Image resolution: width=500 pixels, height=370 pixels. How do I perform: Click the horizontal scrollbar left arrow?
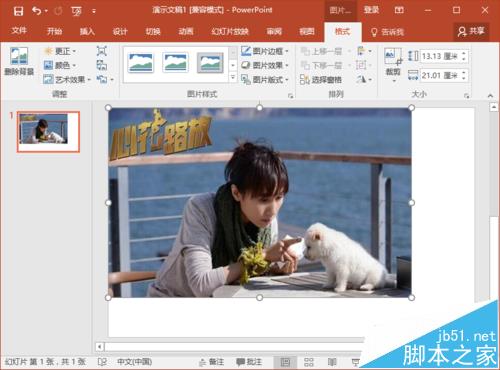click(x=100, y=347)
